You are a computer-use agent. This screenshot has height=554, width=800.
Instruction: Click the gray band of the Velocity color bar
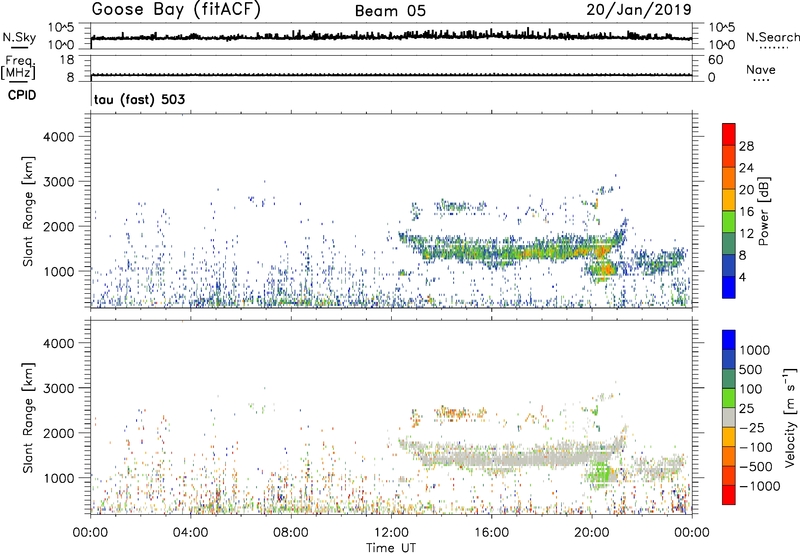[729, 417]
